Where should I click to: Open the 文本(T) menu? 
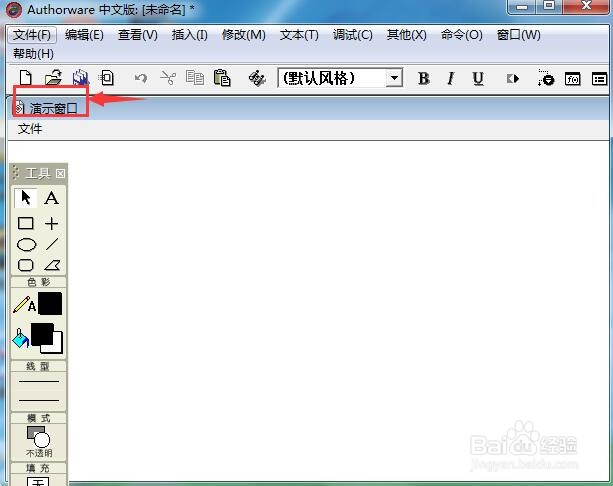[299, 35]
